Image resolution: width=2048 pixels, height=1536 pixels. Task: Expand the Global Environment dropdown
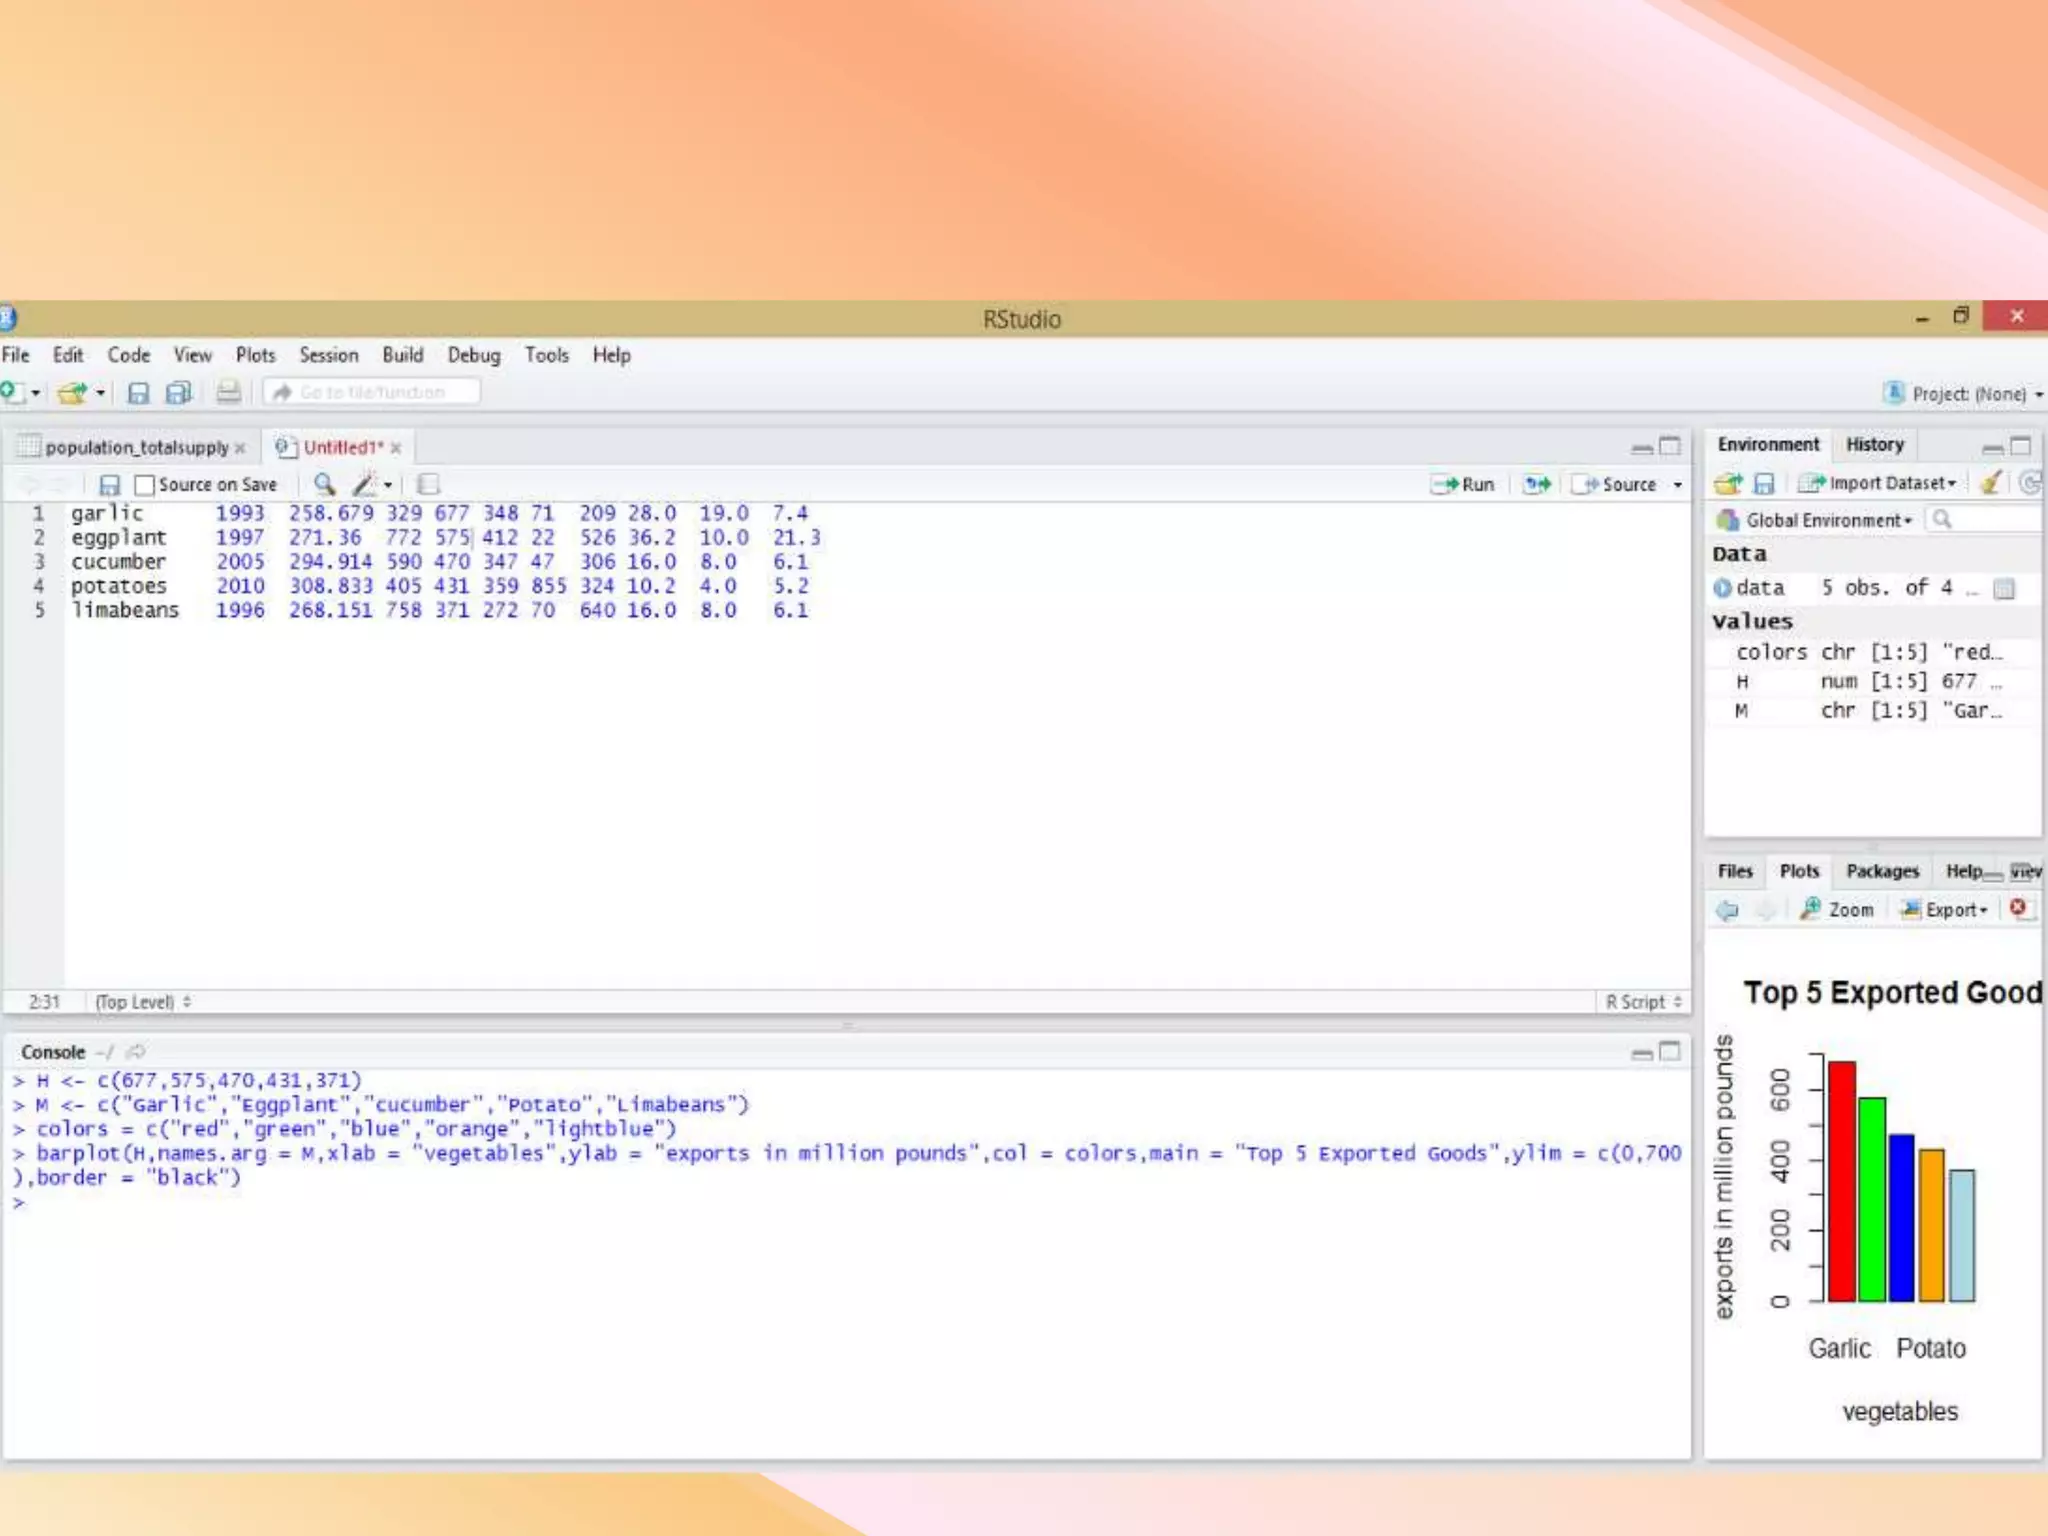[x=1828, y=520]
